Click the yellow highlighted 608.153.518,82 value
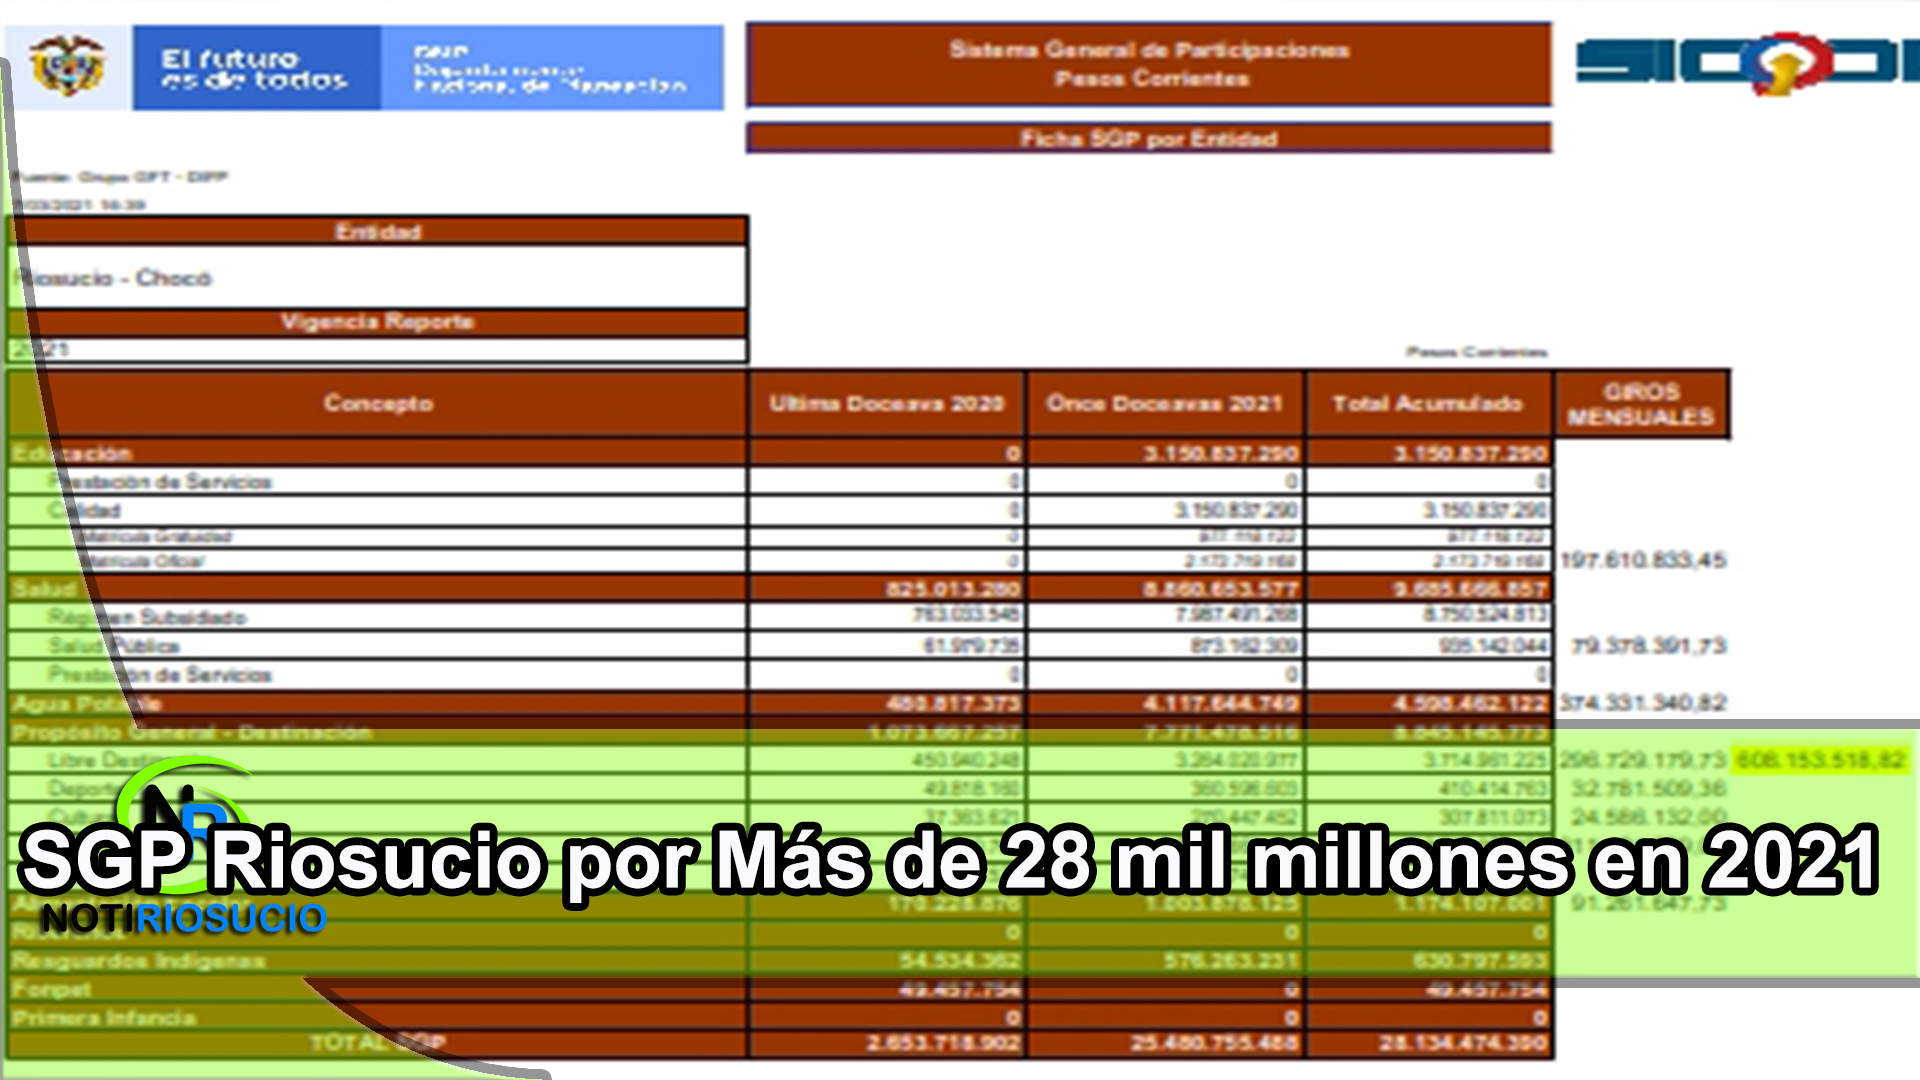Viewport: 1920px width, 1080px height. pyautogui.click(x=1820, y=761)
